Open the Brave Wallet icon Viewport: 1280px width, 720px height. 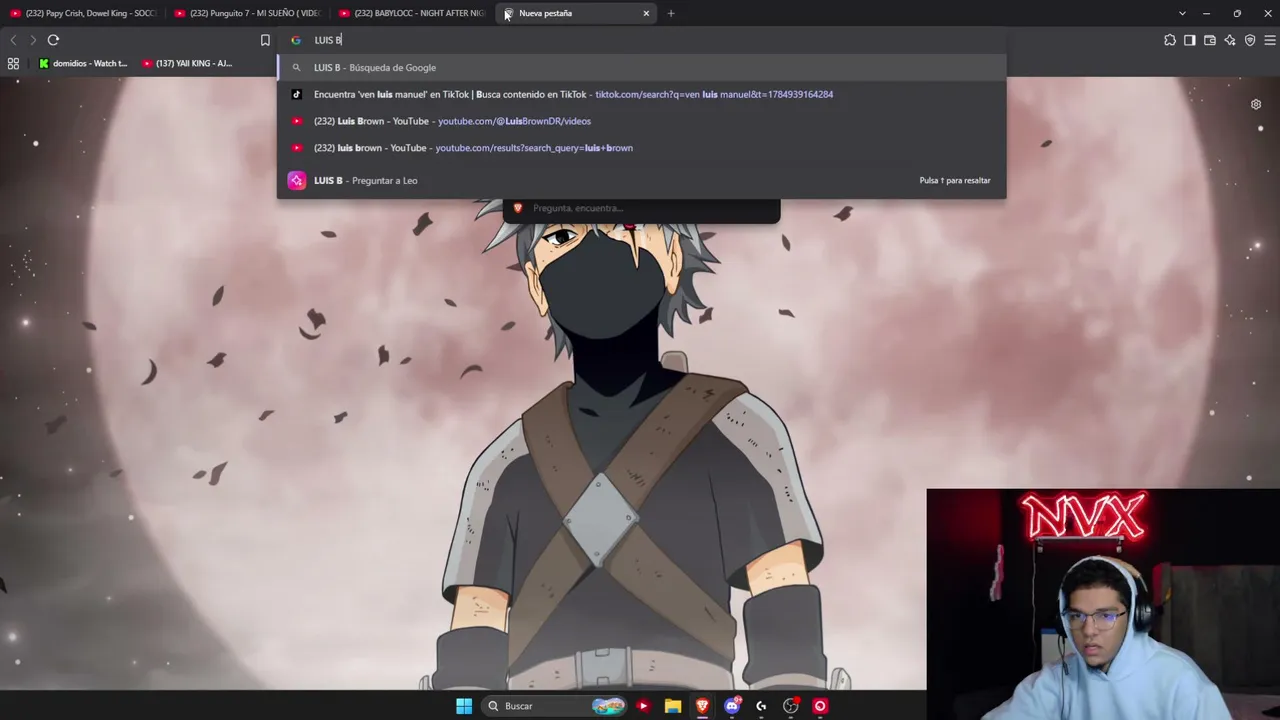click(1210, 40)
